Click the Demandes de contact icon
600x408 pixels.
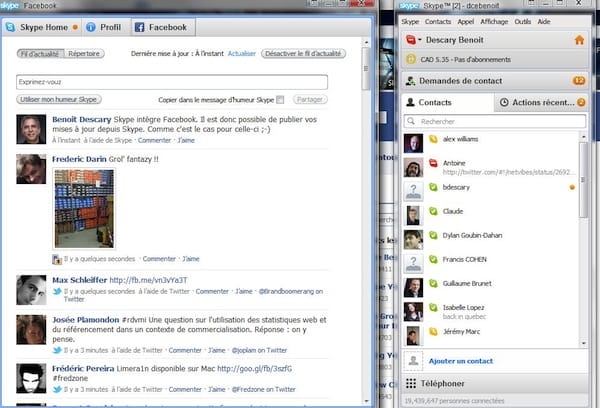click(x=411, y=80)
